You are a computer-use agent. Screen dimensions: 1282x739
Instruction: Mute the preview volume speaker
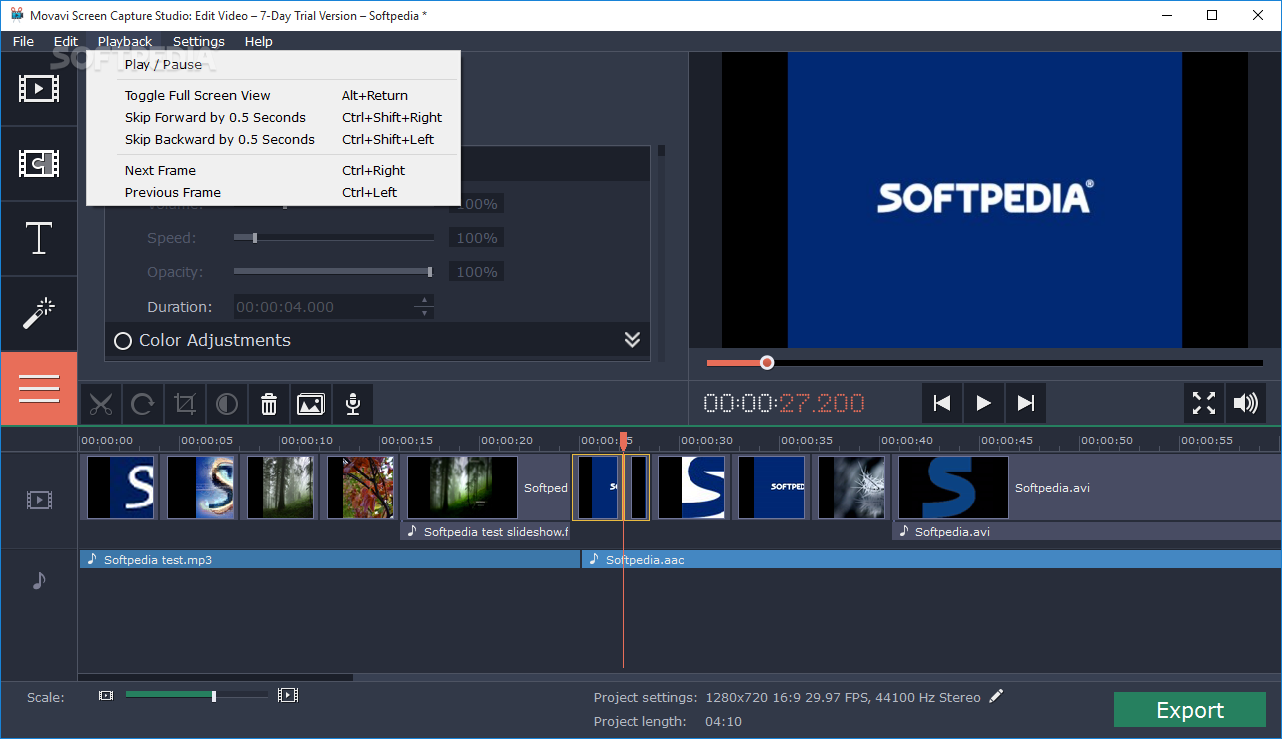pos(1246,403)
